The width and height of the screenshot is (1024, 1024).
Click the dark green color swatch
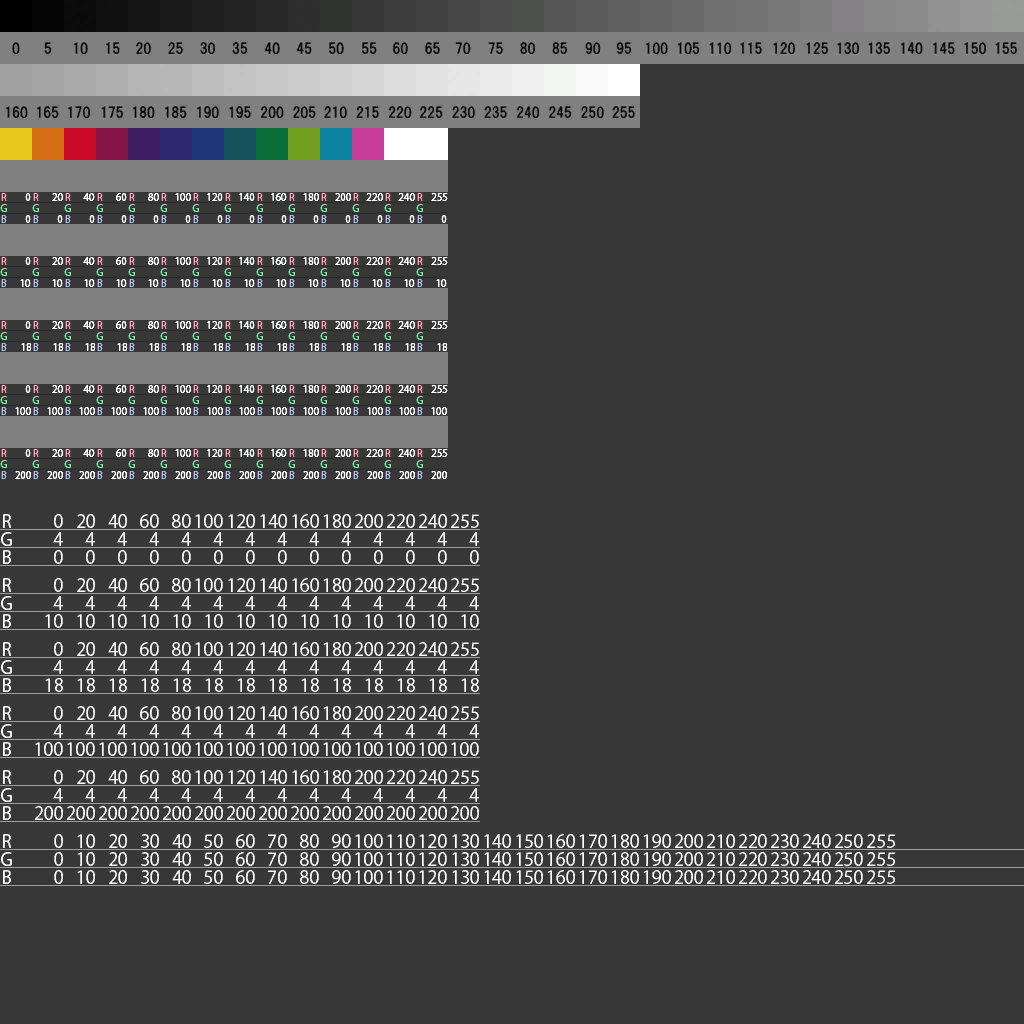(272, 144)
